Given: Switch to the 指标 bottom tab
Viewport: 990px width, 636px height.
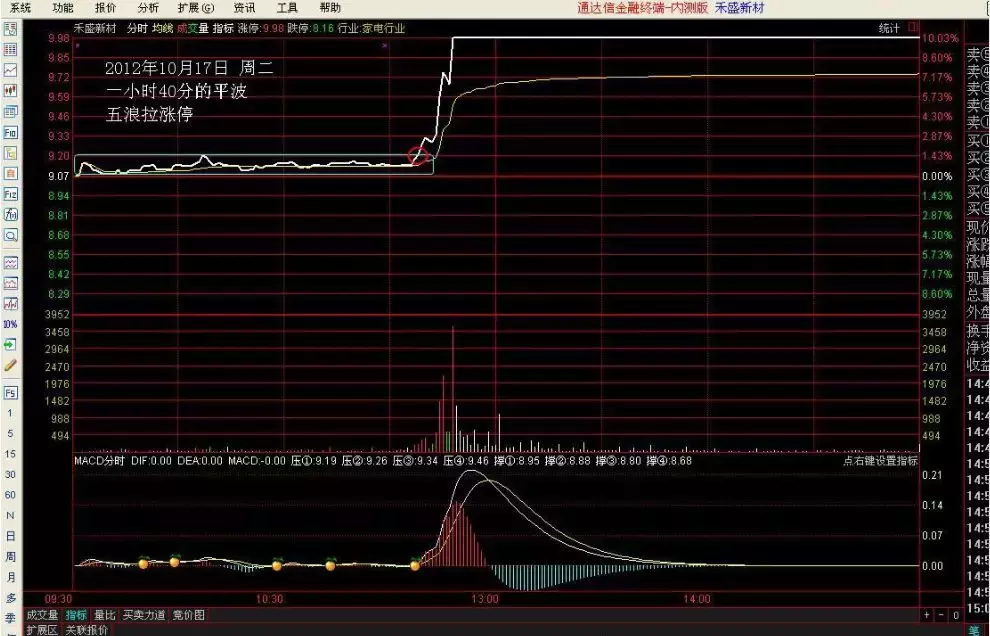Looking at the screenshot, I should click(x=76, y=615).
